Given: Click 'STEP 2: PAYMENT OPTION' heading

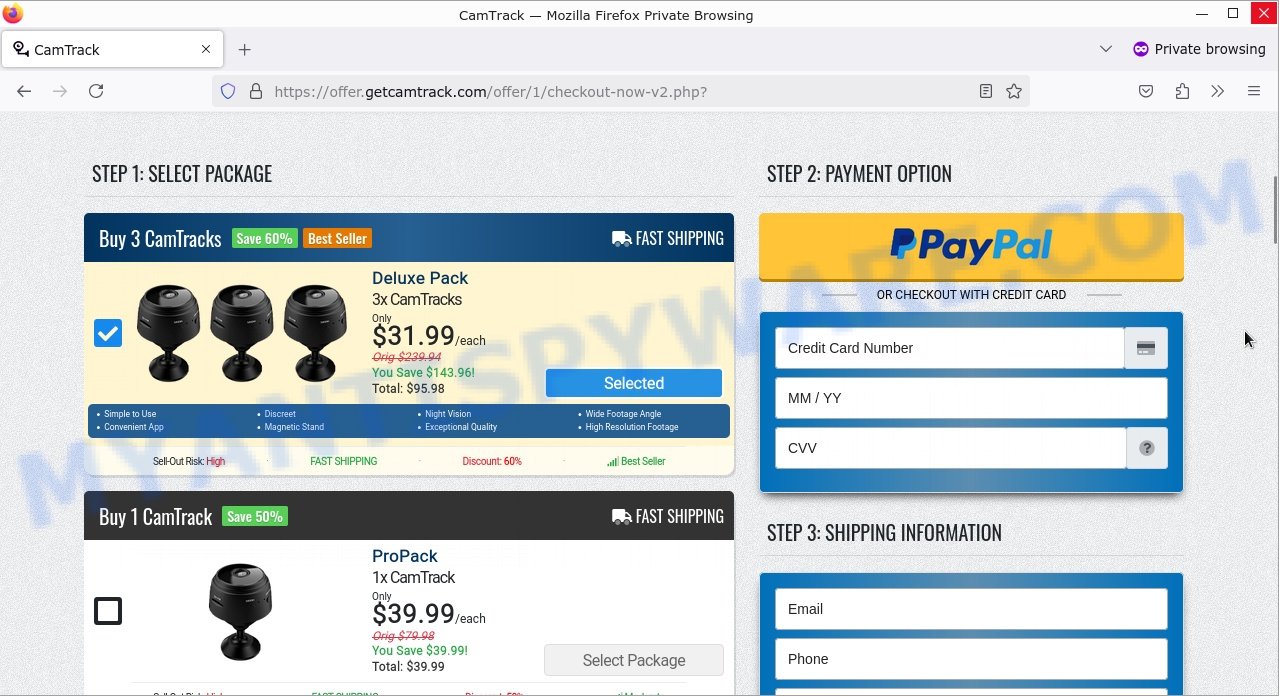Looking at the screenshot, I should [x=859, y=174].
